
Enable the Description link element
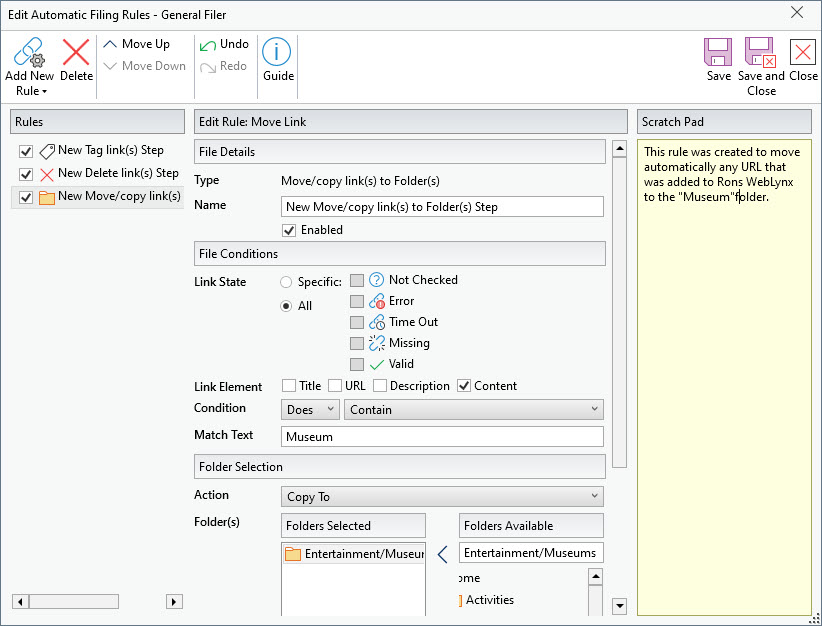click(380, 386)
